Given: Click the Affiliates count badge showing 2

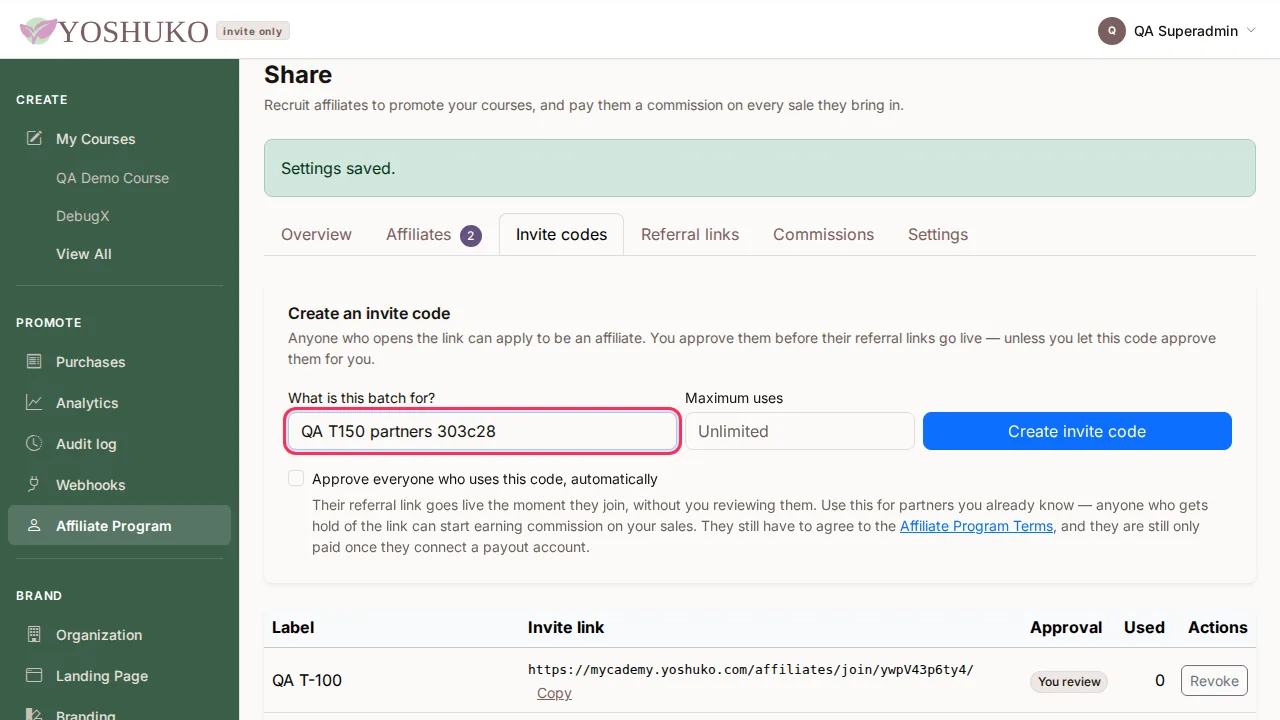Looking at the screenshot, I should pyautogui.click(x=471, y=236).
